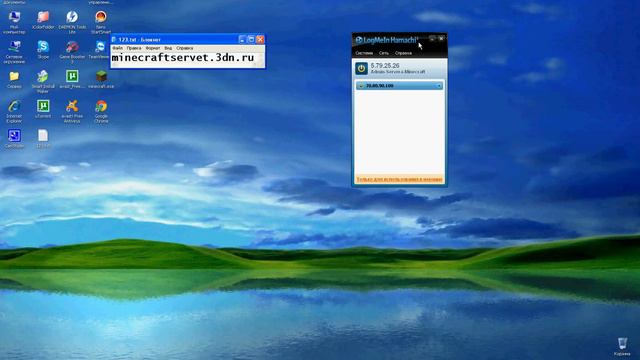The height and width of the screenshot is (360, 640).
Task: Click the Notepad 123.txt title bar
Action: coord(175,40)
